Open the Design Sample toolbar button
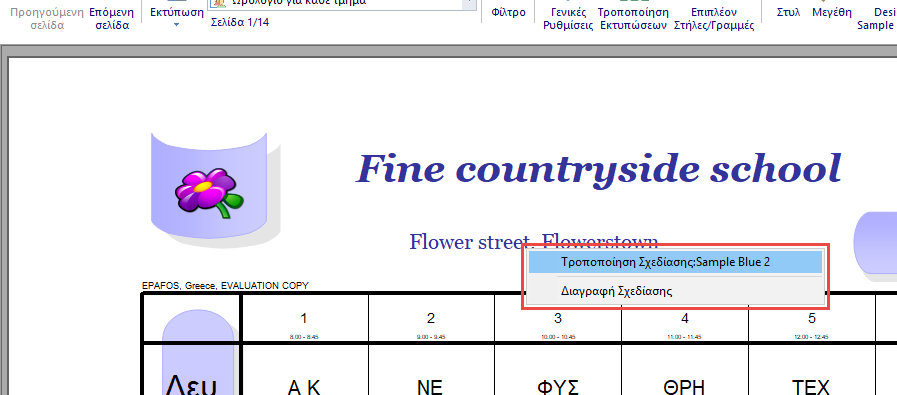 (876, 18)
